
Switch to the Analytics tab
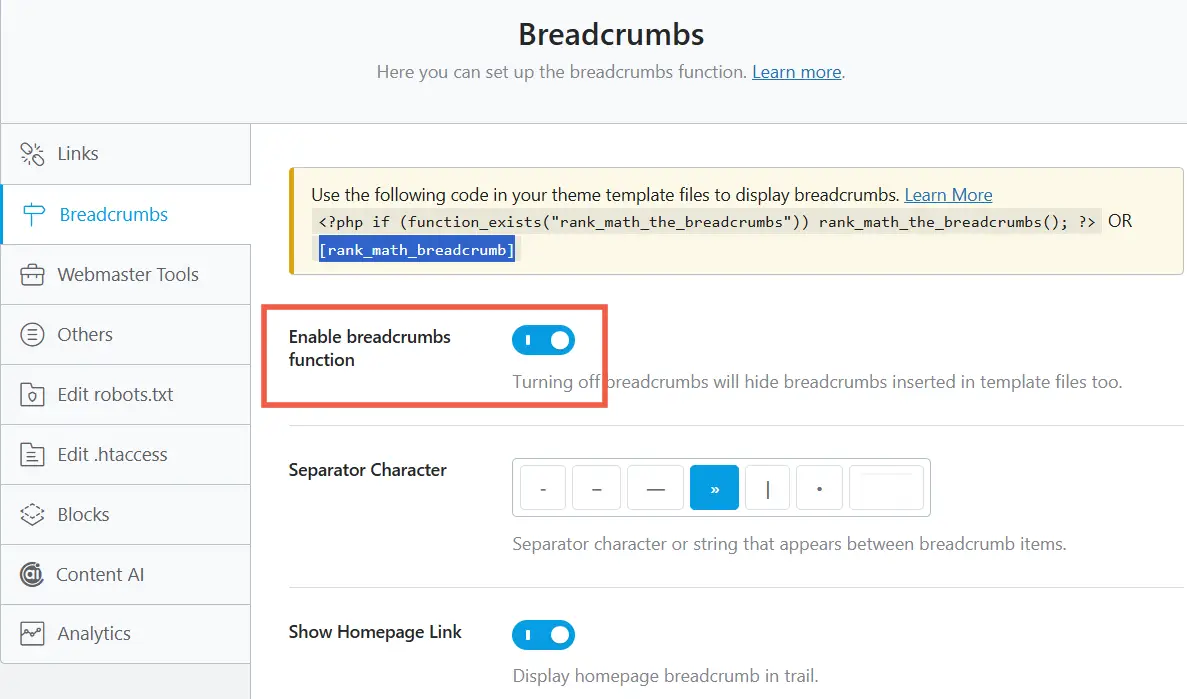[94, 634]
